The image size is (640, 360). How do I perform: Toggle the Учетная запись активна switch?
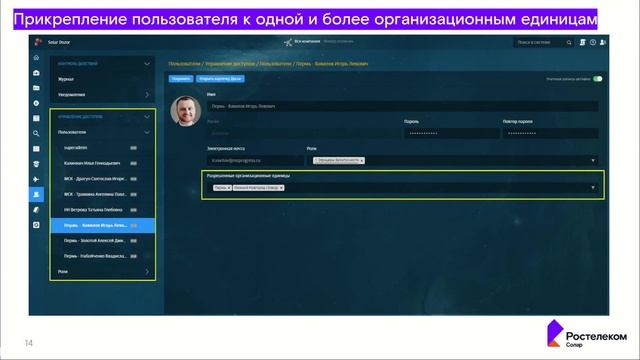[598, 79]
